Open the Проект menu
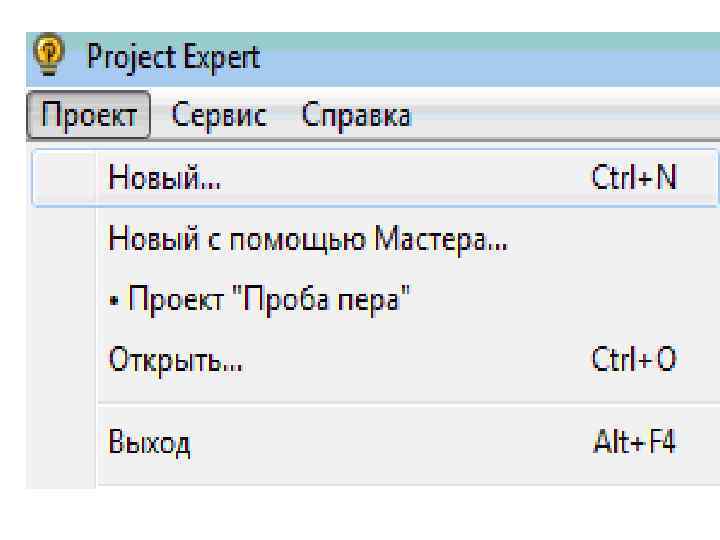The height and width of the screenshot is (540, 720). (88, 116)
